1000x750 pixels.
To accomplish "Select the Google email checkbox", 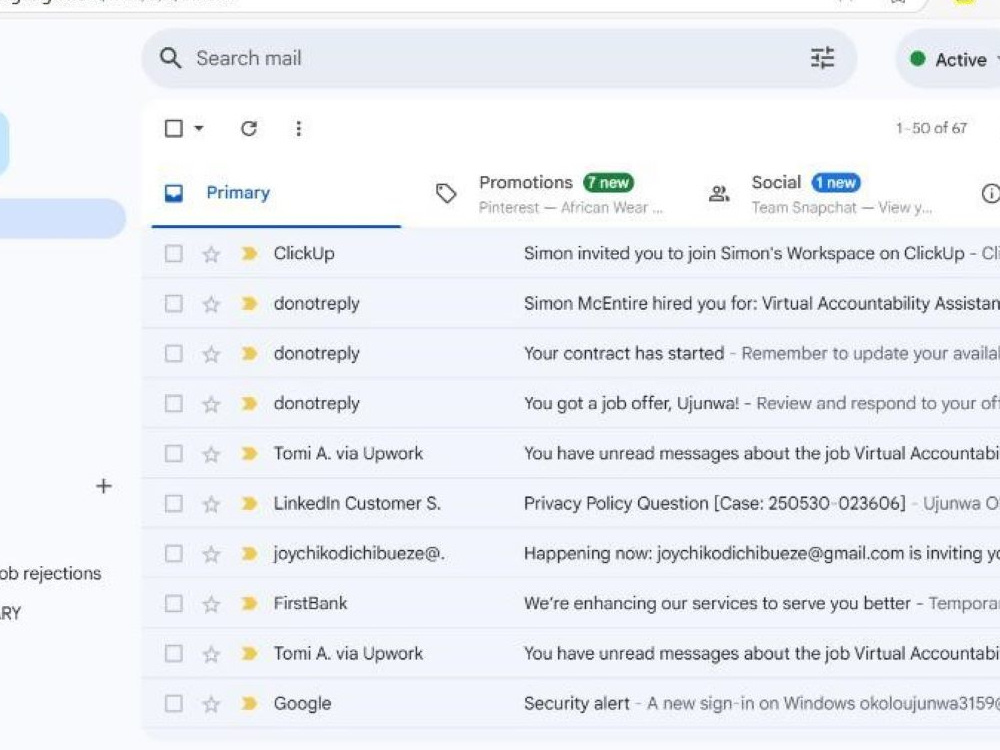I will tap(173, 703).
